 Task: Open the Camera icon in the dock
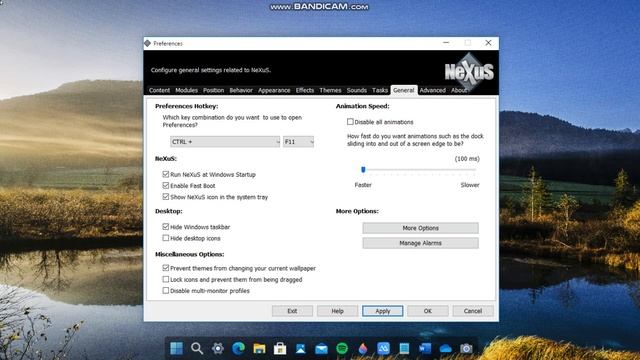point(466,348)
